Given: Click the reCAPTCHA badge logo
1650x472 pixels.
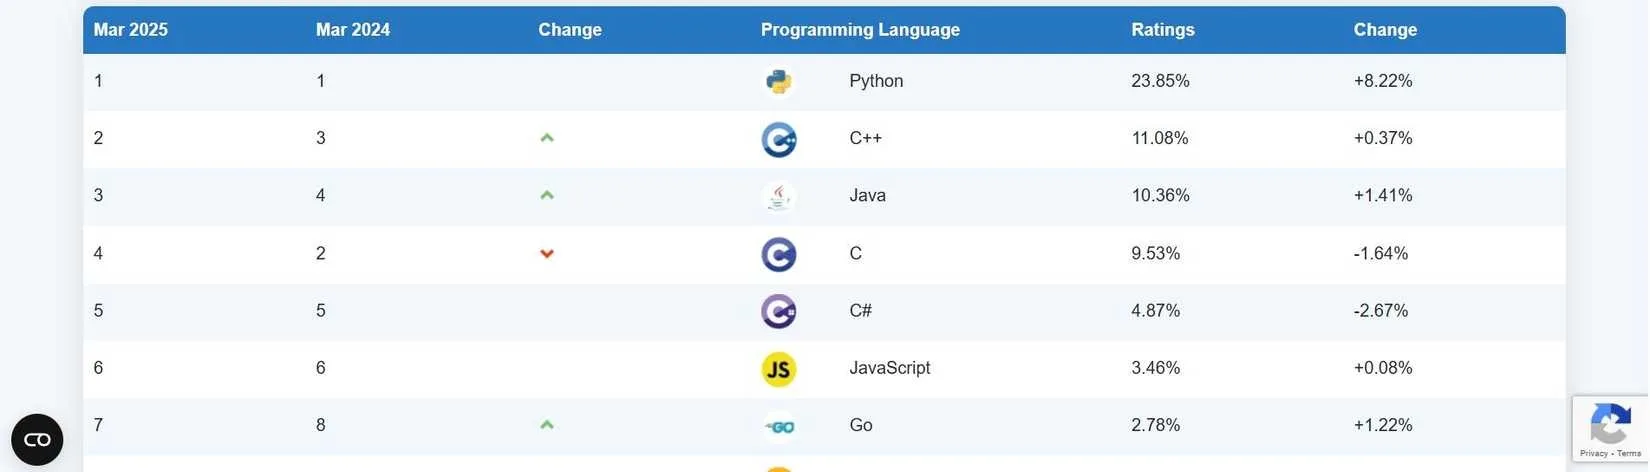Looking at the screenshot, I should tap(1611, 423).
